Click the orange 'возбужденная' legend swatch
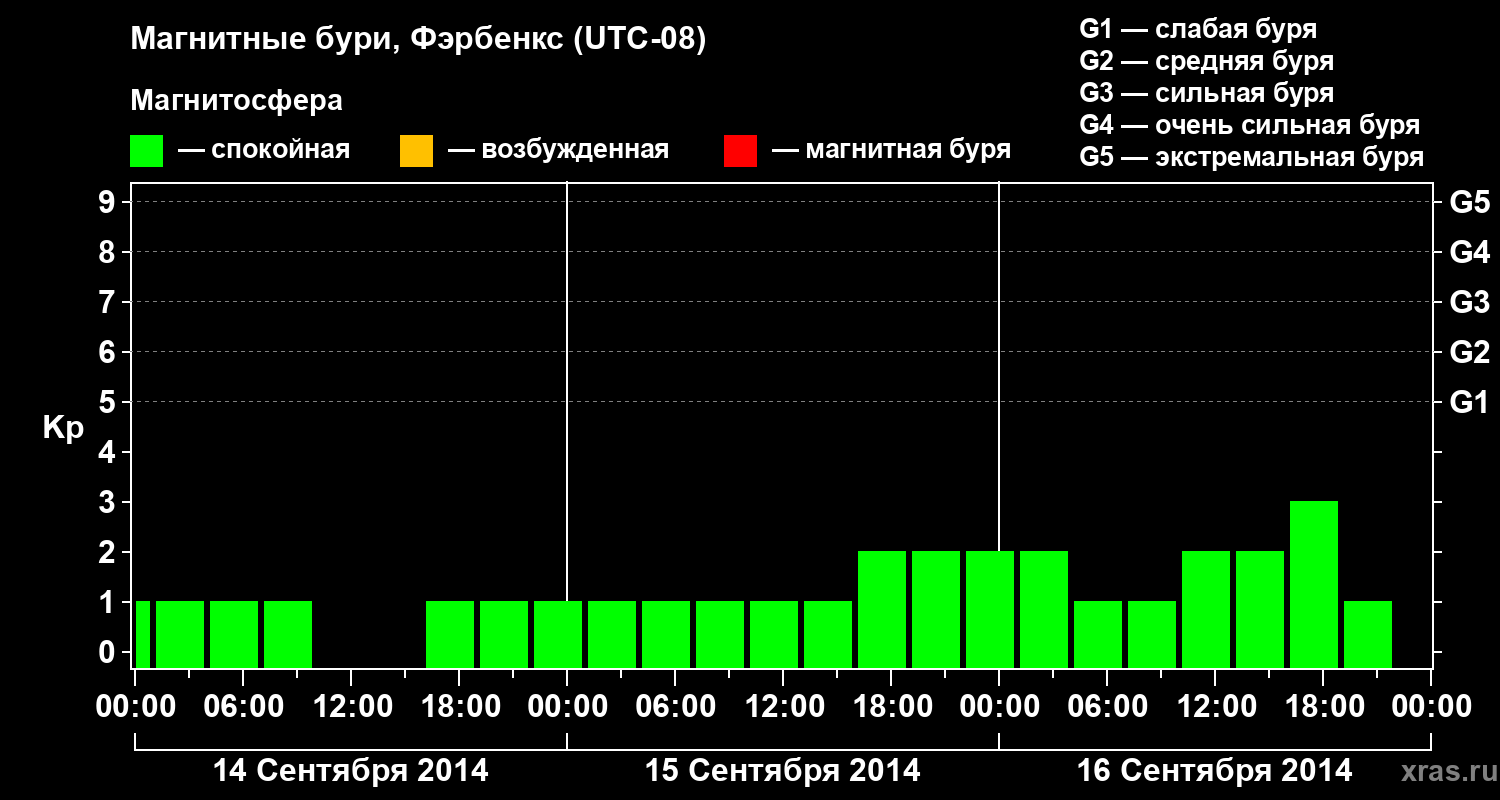 [x=416, y=151]
